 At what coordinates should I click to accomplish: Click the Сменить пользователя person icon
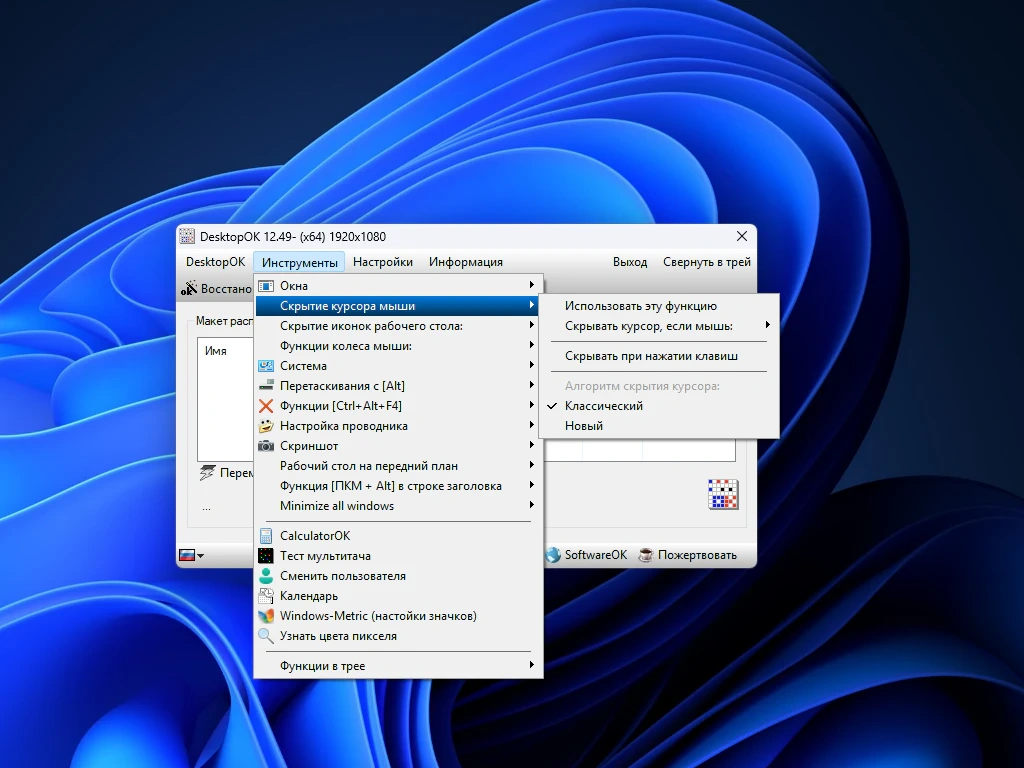pos(266,576)
